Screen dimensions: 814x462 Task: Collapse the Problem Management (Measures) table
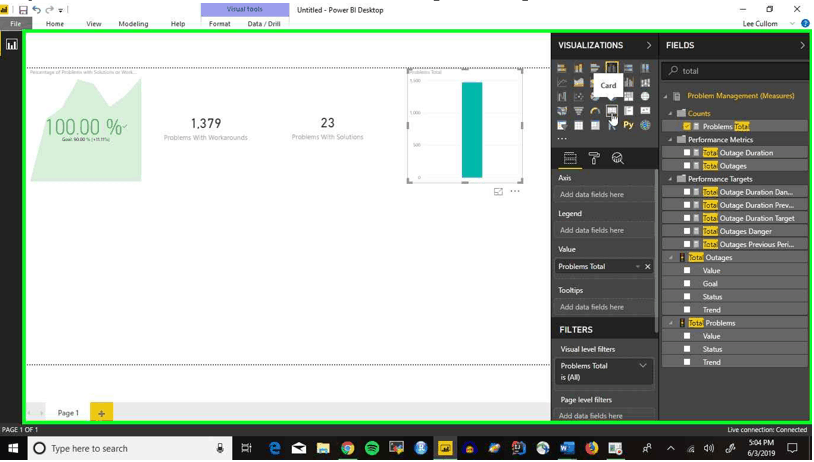666,96
